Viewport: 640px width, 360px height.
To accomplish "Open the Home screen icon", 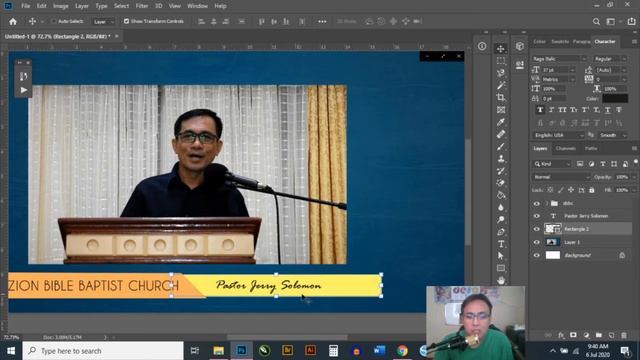I will (13, 21).
